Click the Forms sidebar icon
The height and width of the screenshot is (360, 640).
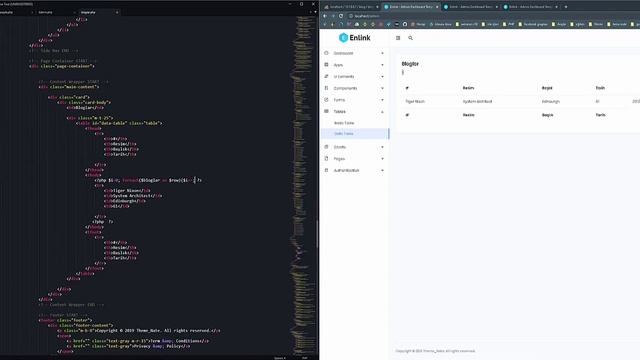[326, 100]
